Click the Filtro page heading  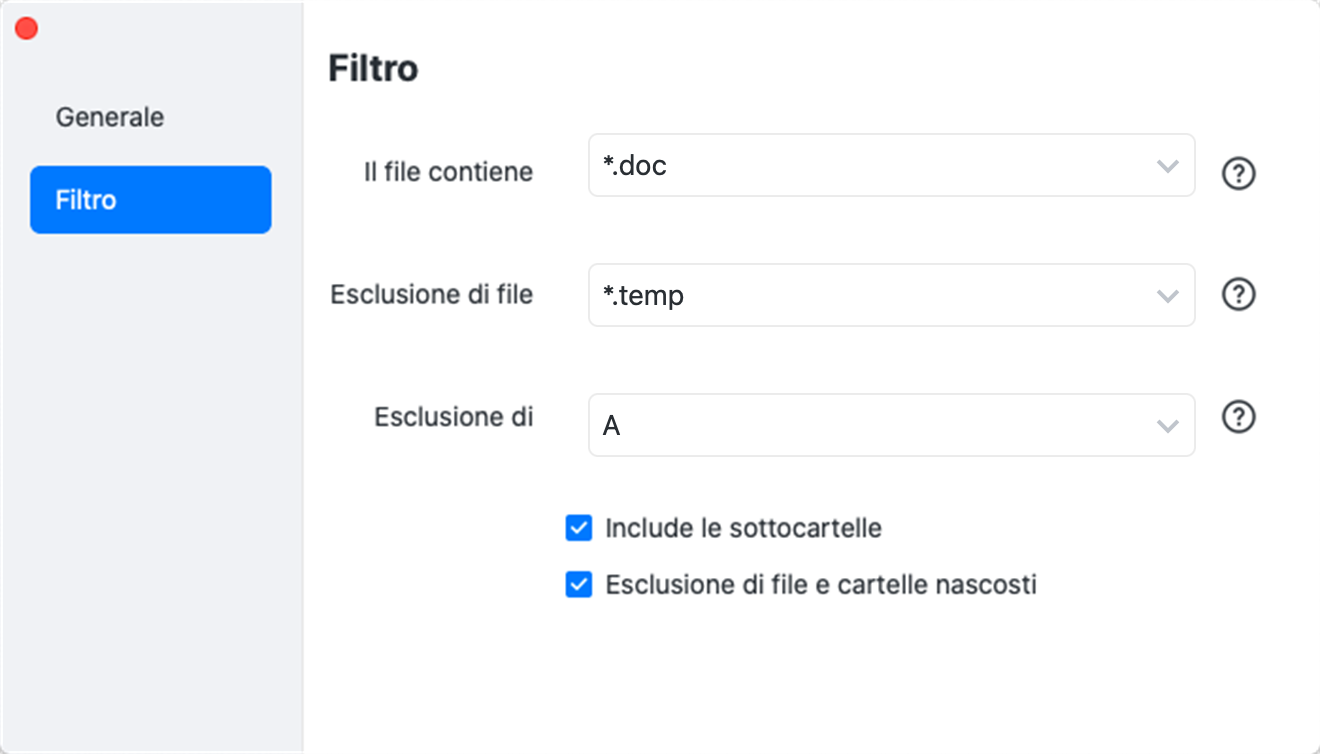pyautogui.click(x=373, y=69)
